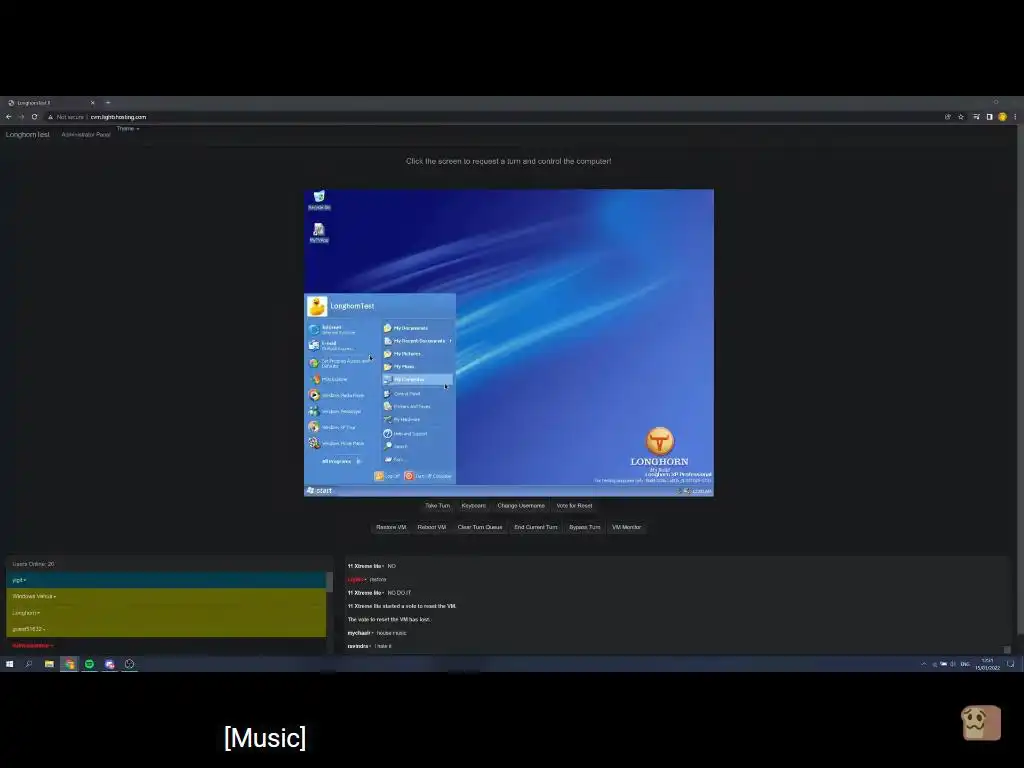
Task: Go back in the browser
Action: 8,117
